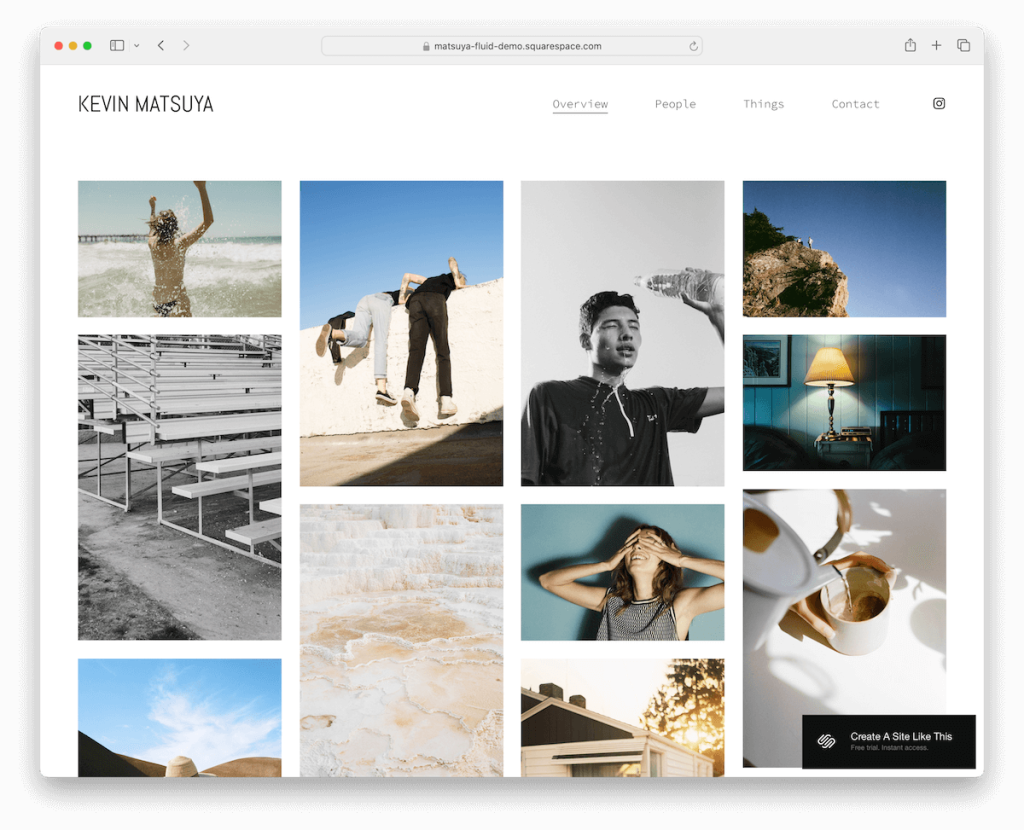
Task: Navigate to the Things page
Action: (x=763, y=104)
